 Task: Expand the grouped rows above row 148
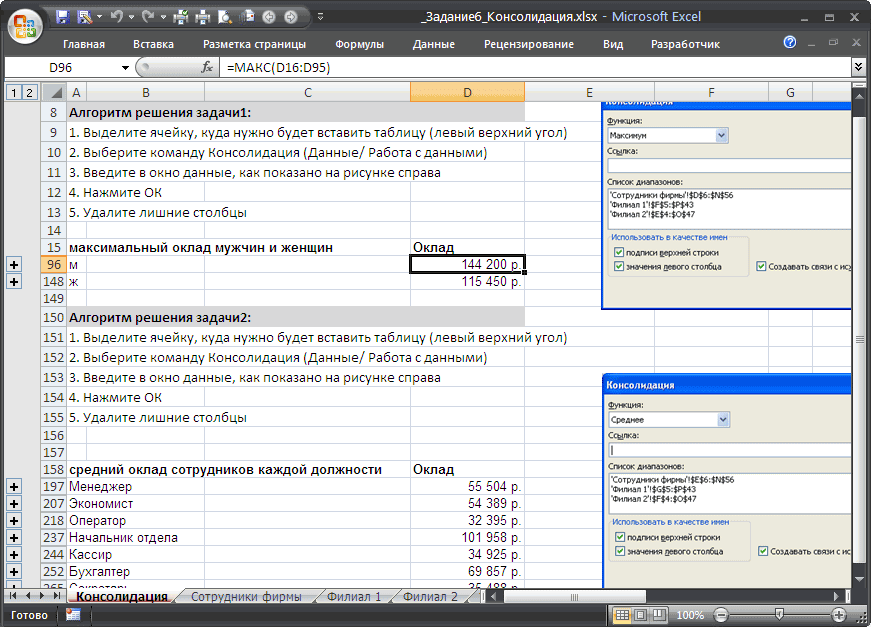point(14,282)
